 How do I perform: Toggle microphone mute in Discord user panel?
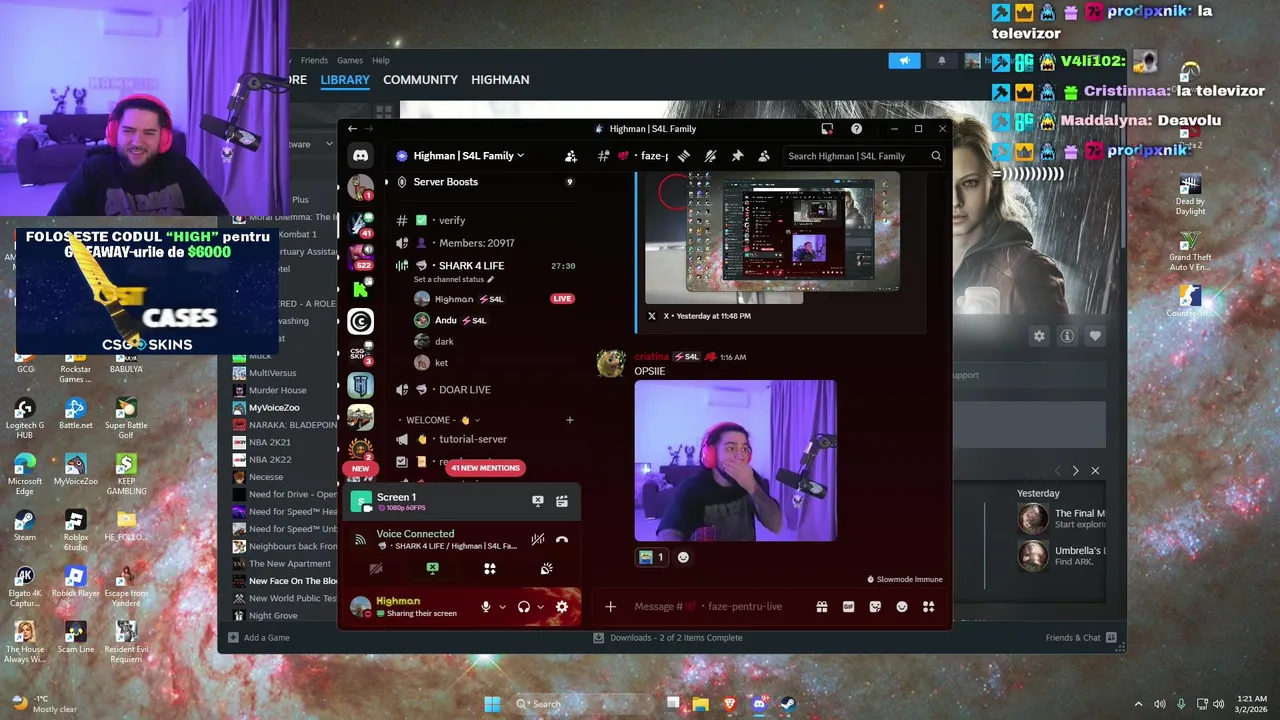[x=486, y=607]
